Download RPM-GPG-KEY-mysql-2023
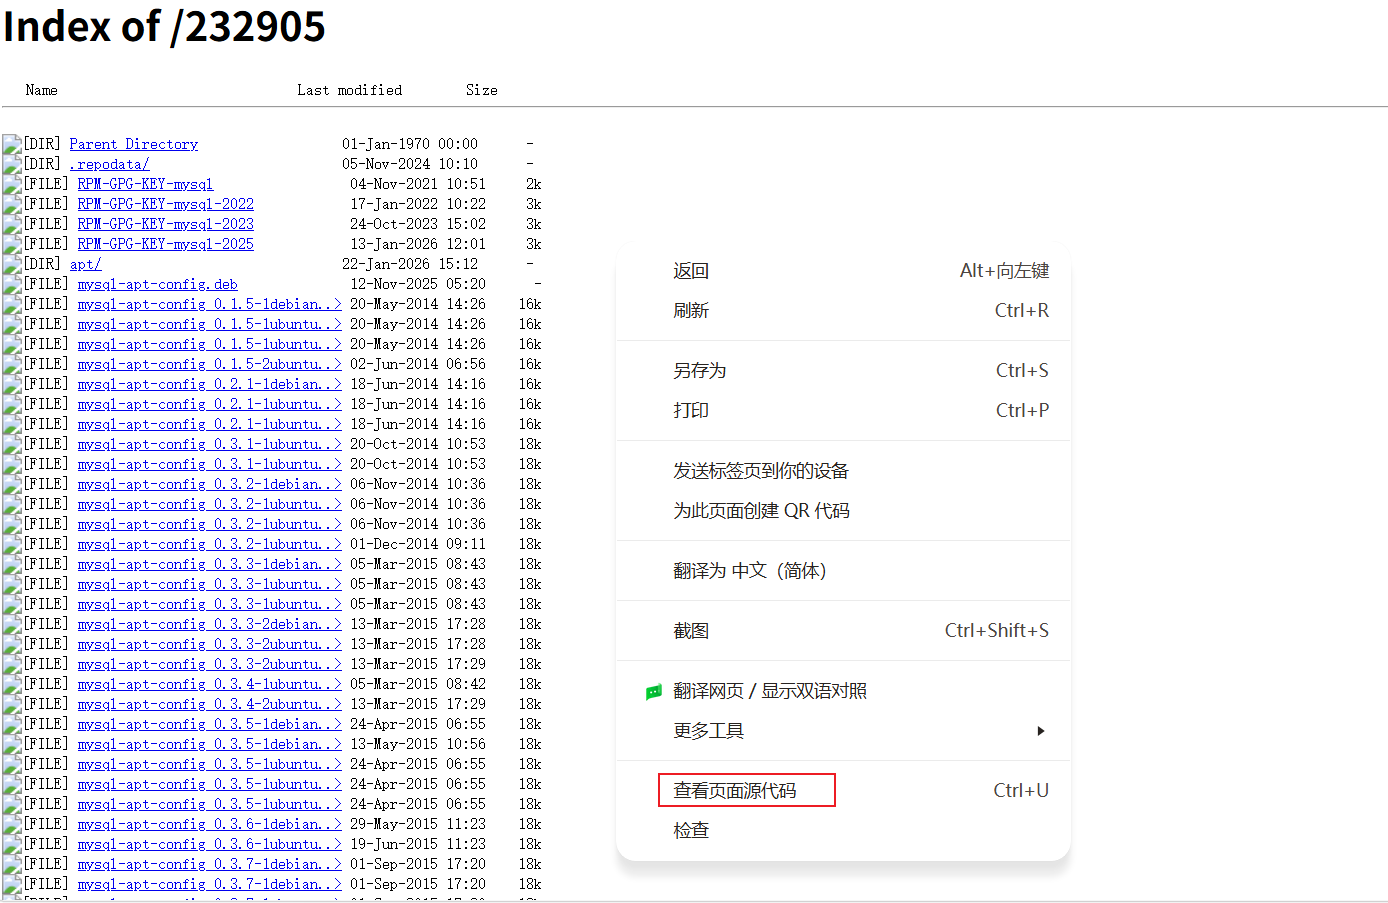 point(165,224)
